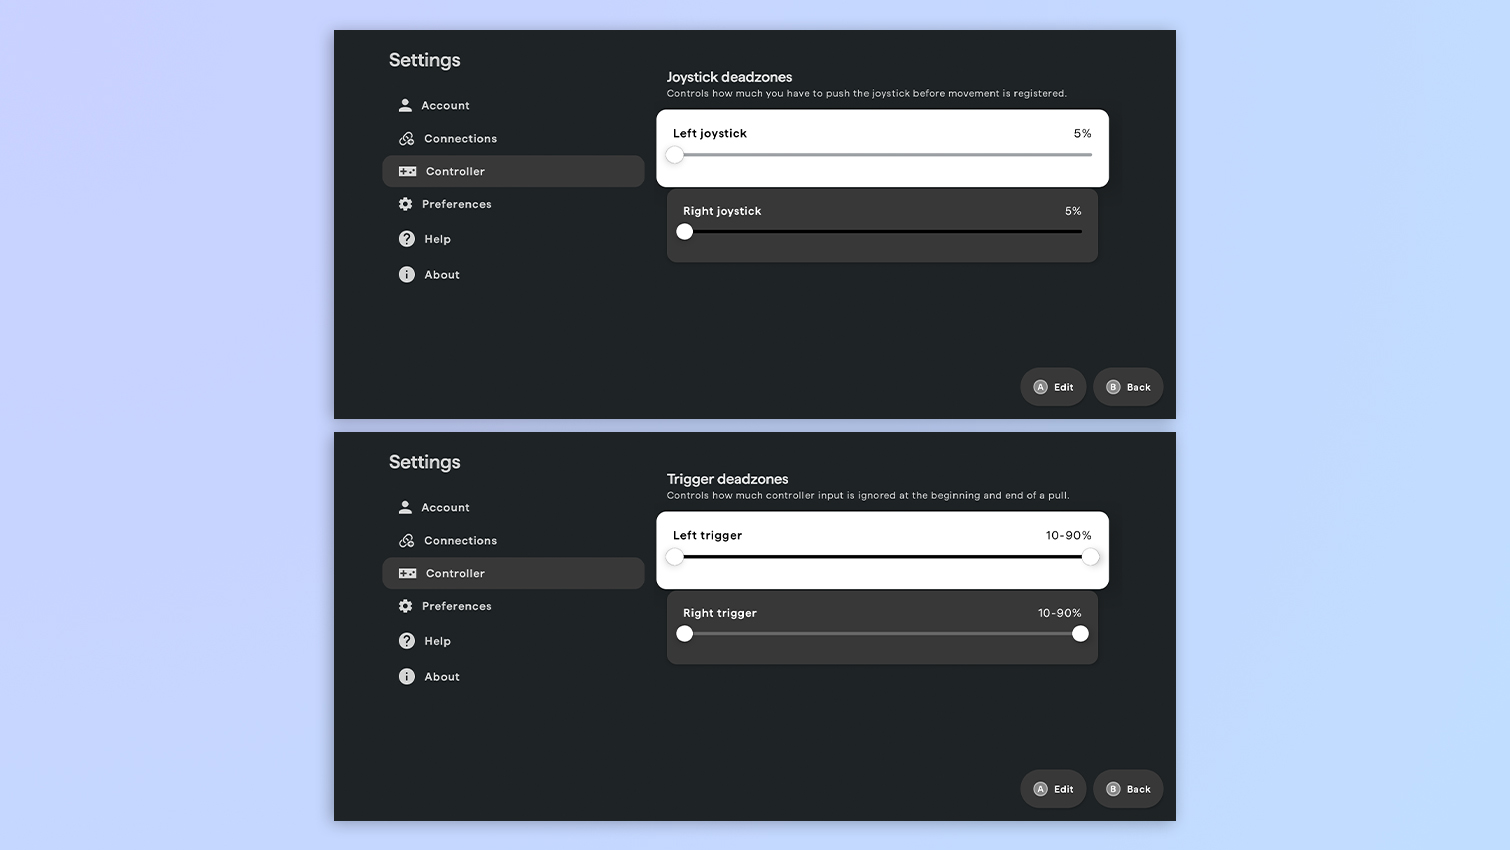Click the Preferences gear icon

405,204
